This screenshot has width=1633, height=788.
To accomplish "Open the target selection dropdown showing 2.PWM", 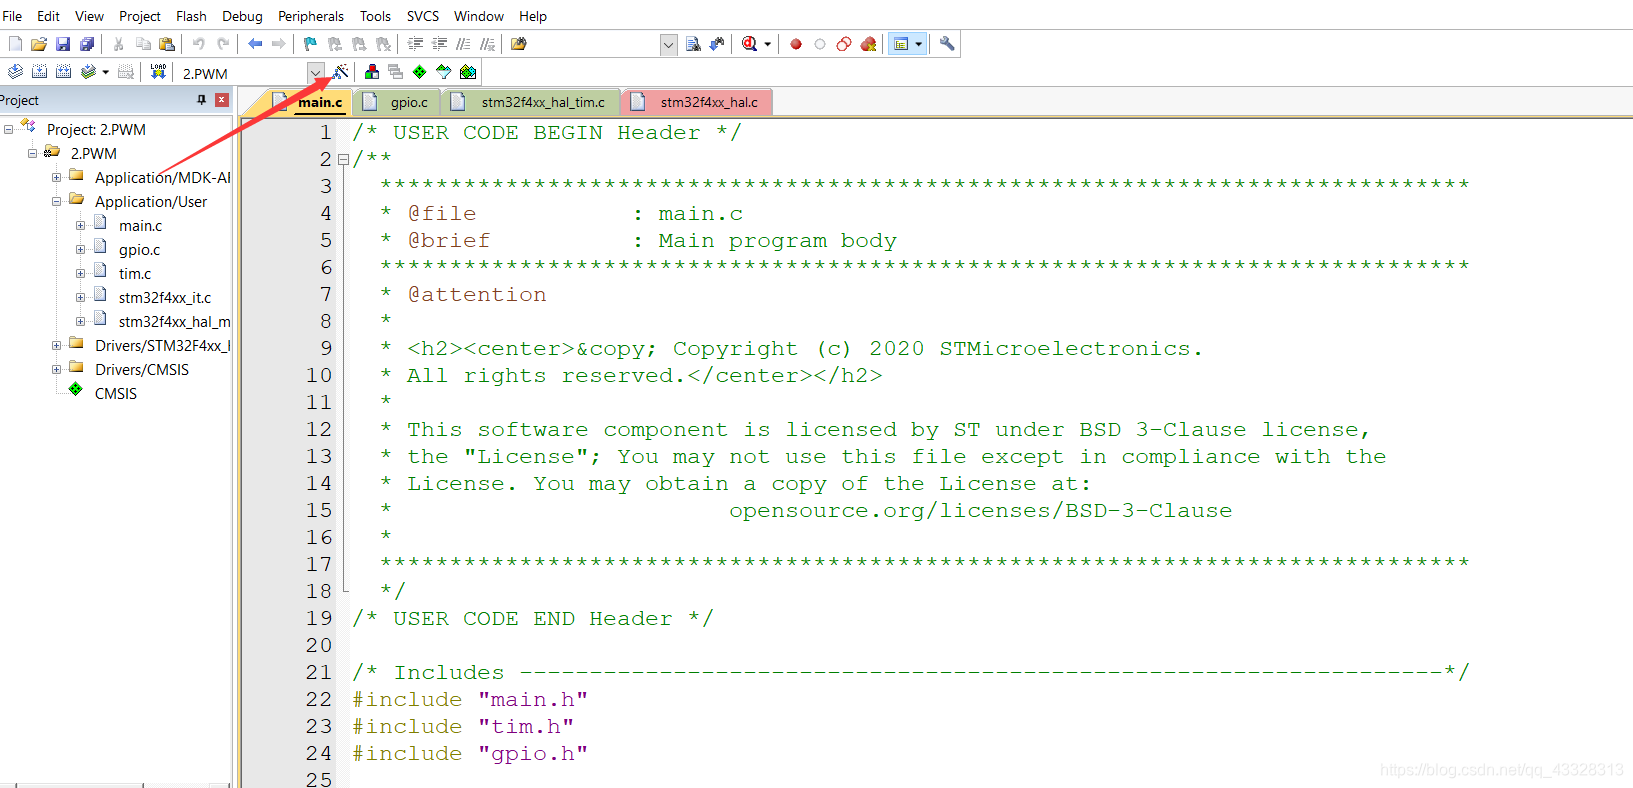I will 315,73.
